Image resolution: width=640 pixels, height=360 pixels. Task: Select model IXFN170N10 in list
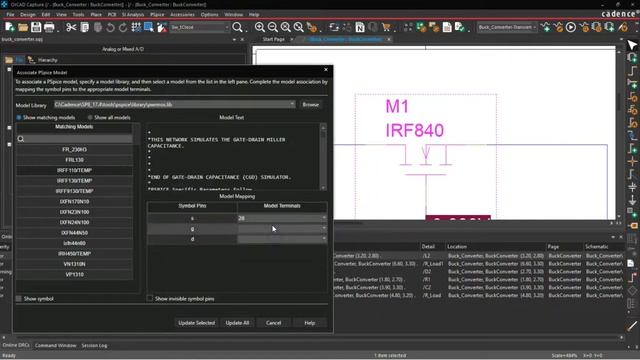tap(74, 202)
